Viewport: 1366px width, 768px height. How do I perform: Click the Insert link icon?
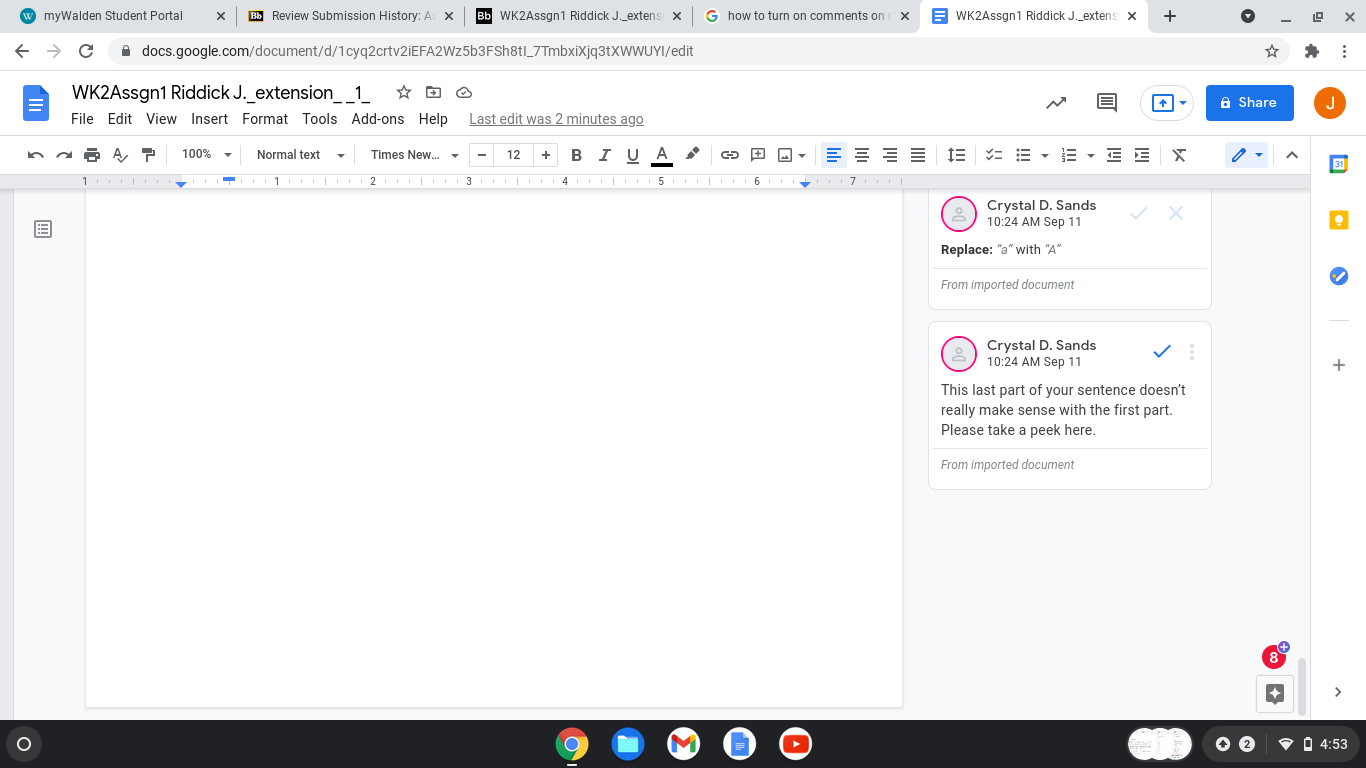[730, 155]
